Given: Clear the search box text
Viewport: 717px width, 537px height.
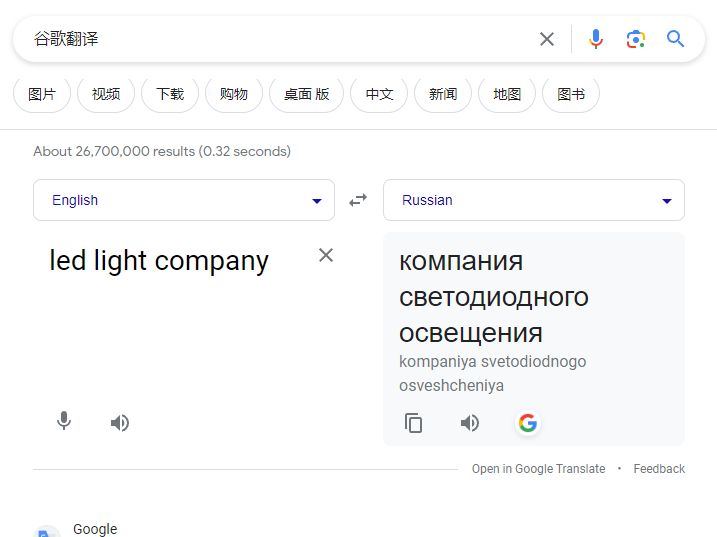Looking at the screenshot, I should [x=547, y=39].
